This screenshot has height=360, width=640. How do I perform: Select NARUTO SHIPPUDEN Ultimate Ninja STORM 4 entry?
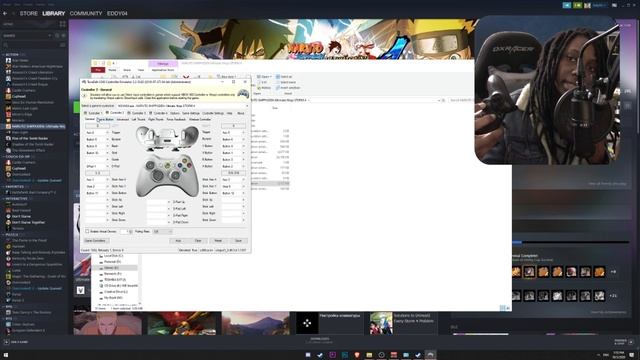point(35,126)
